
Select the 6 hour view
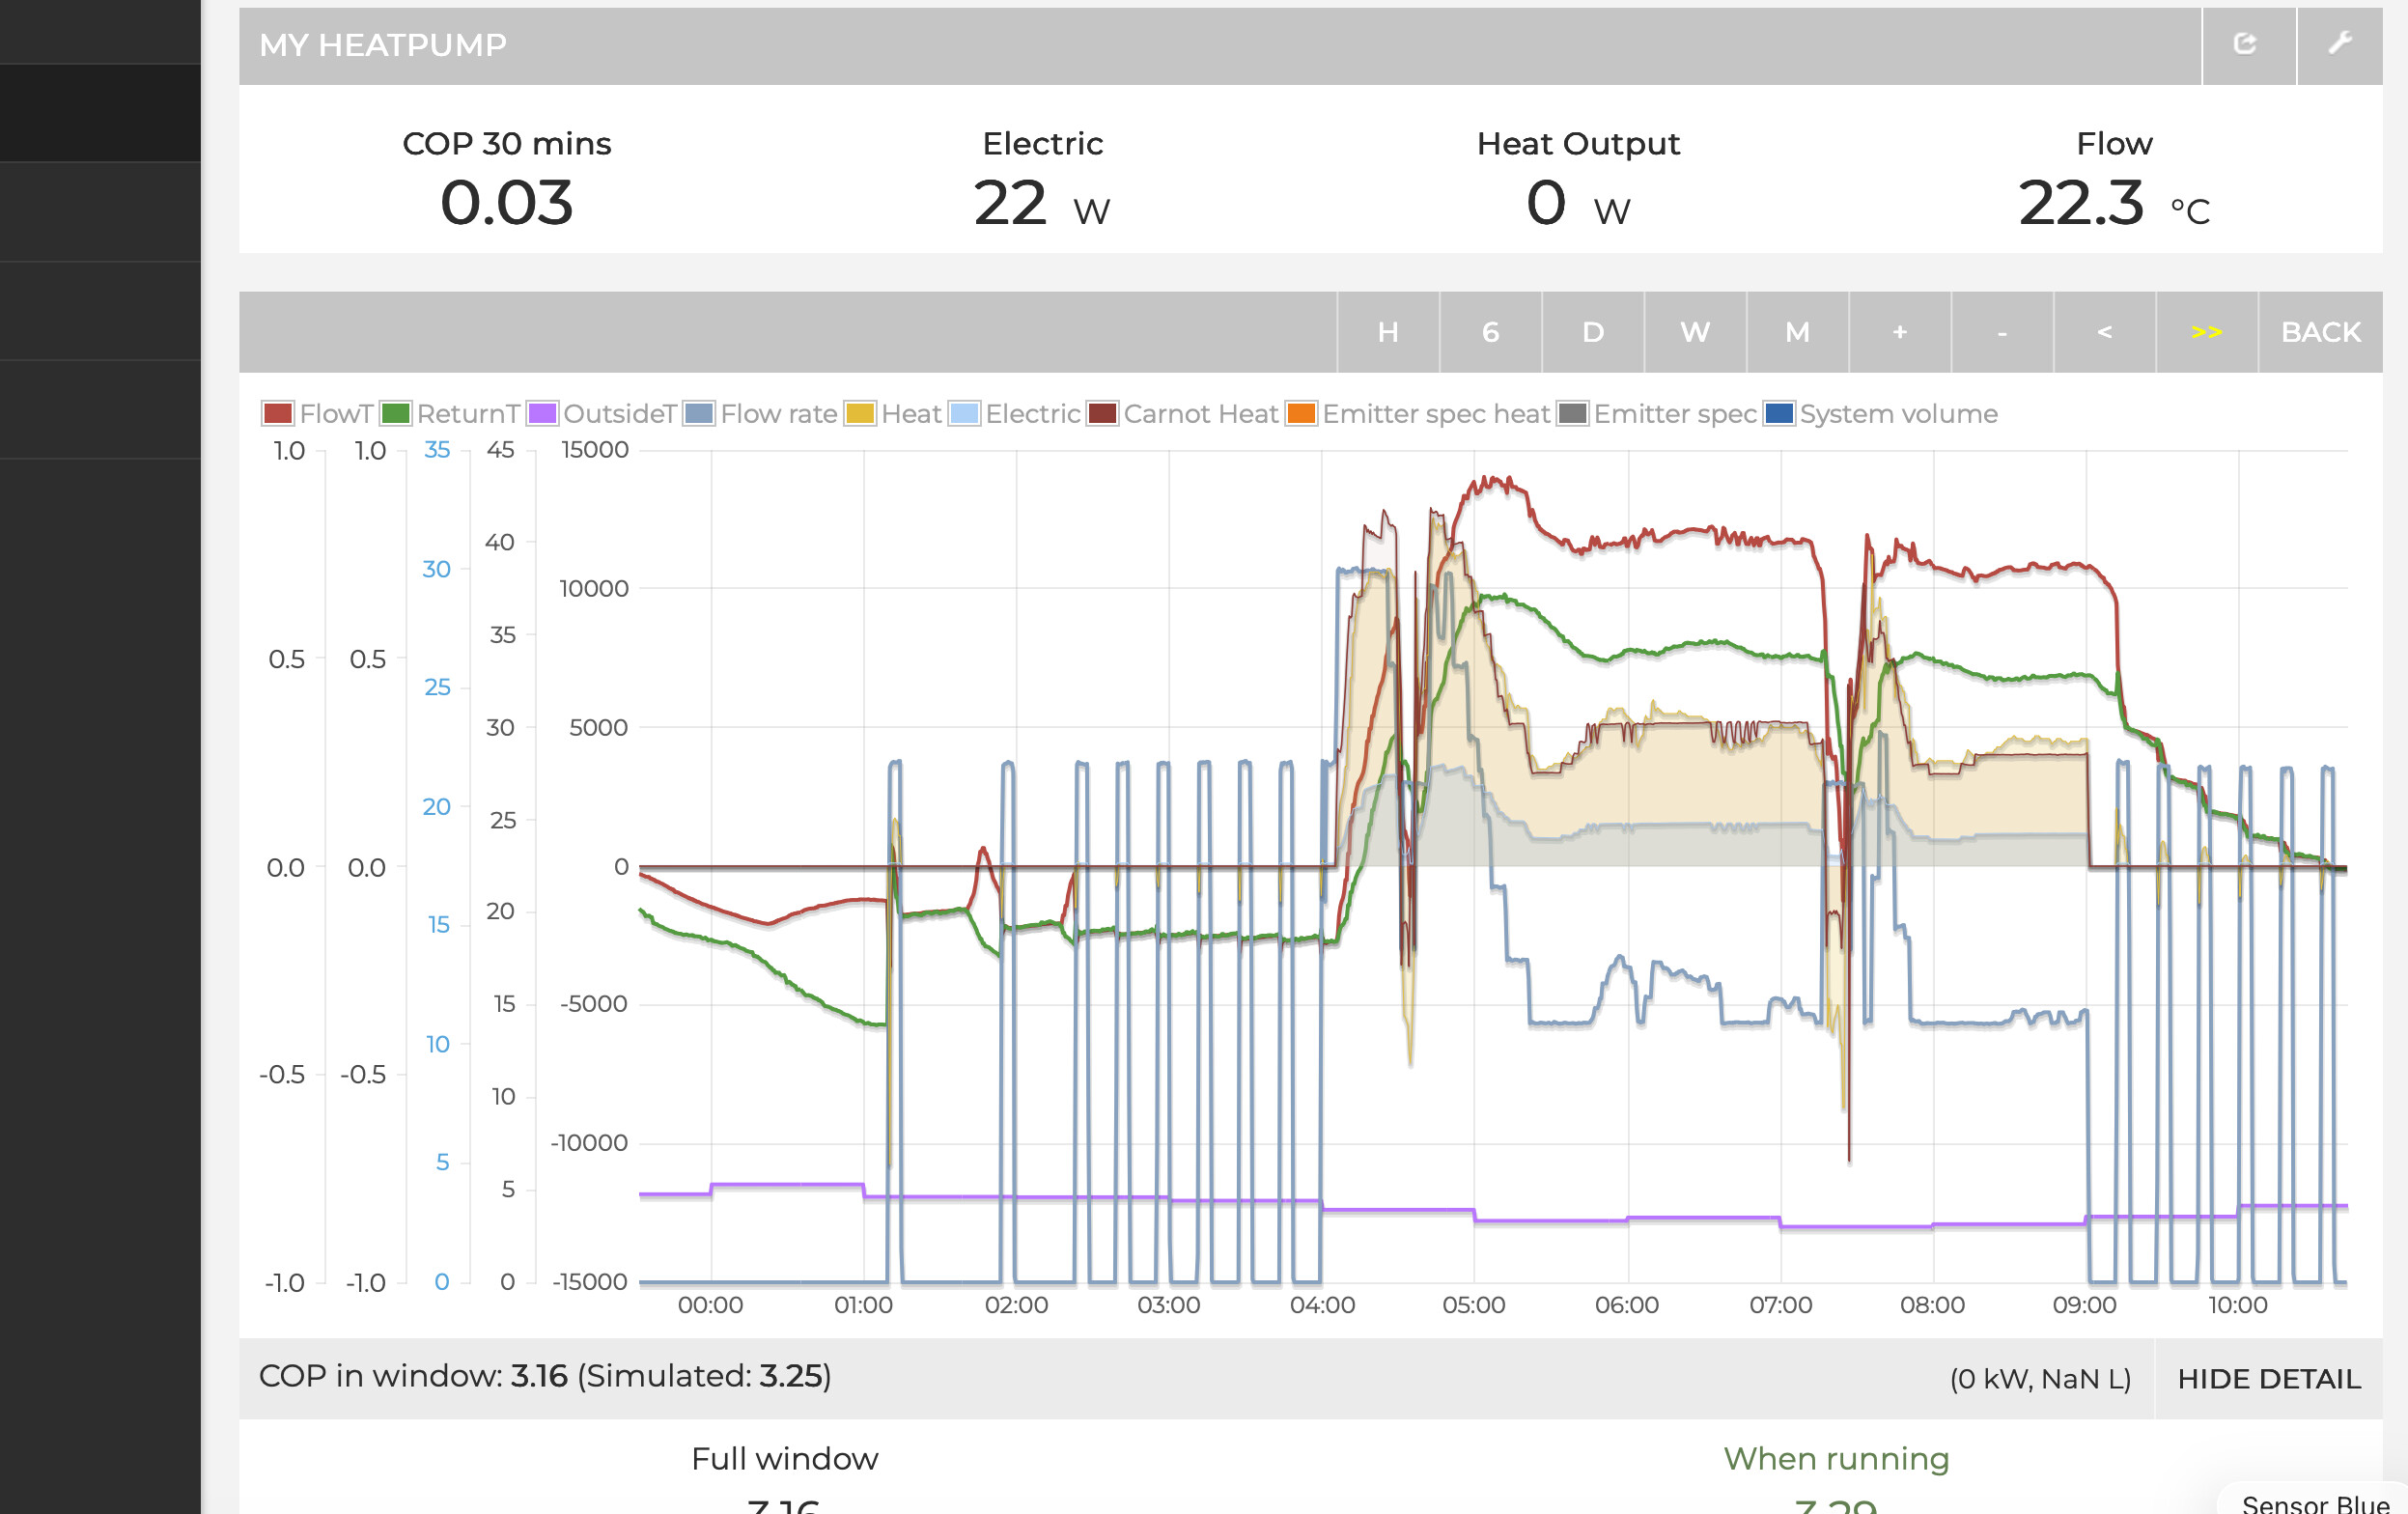tap(1490, 332)
